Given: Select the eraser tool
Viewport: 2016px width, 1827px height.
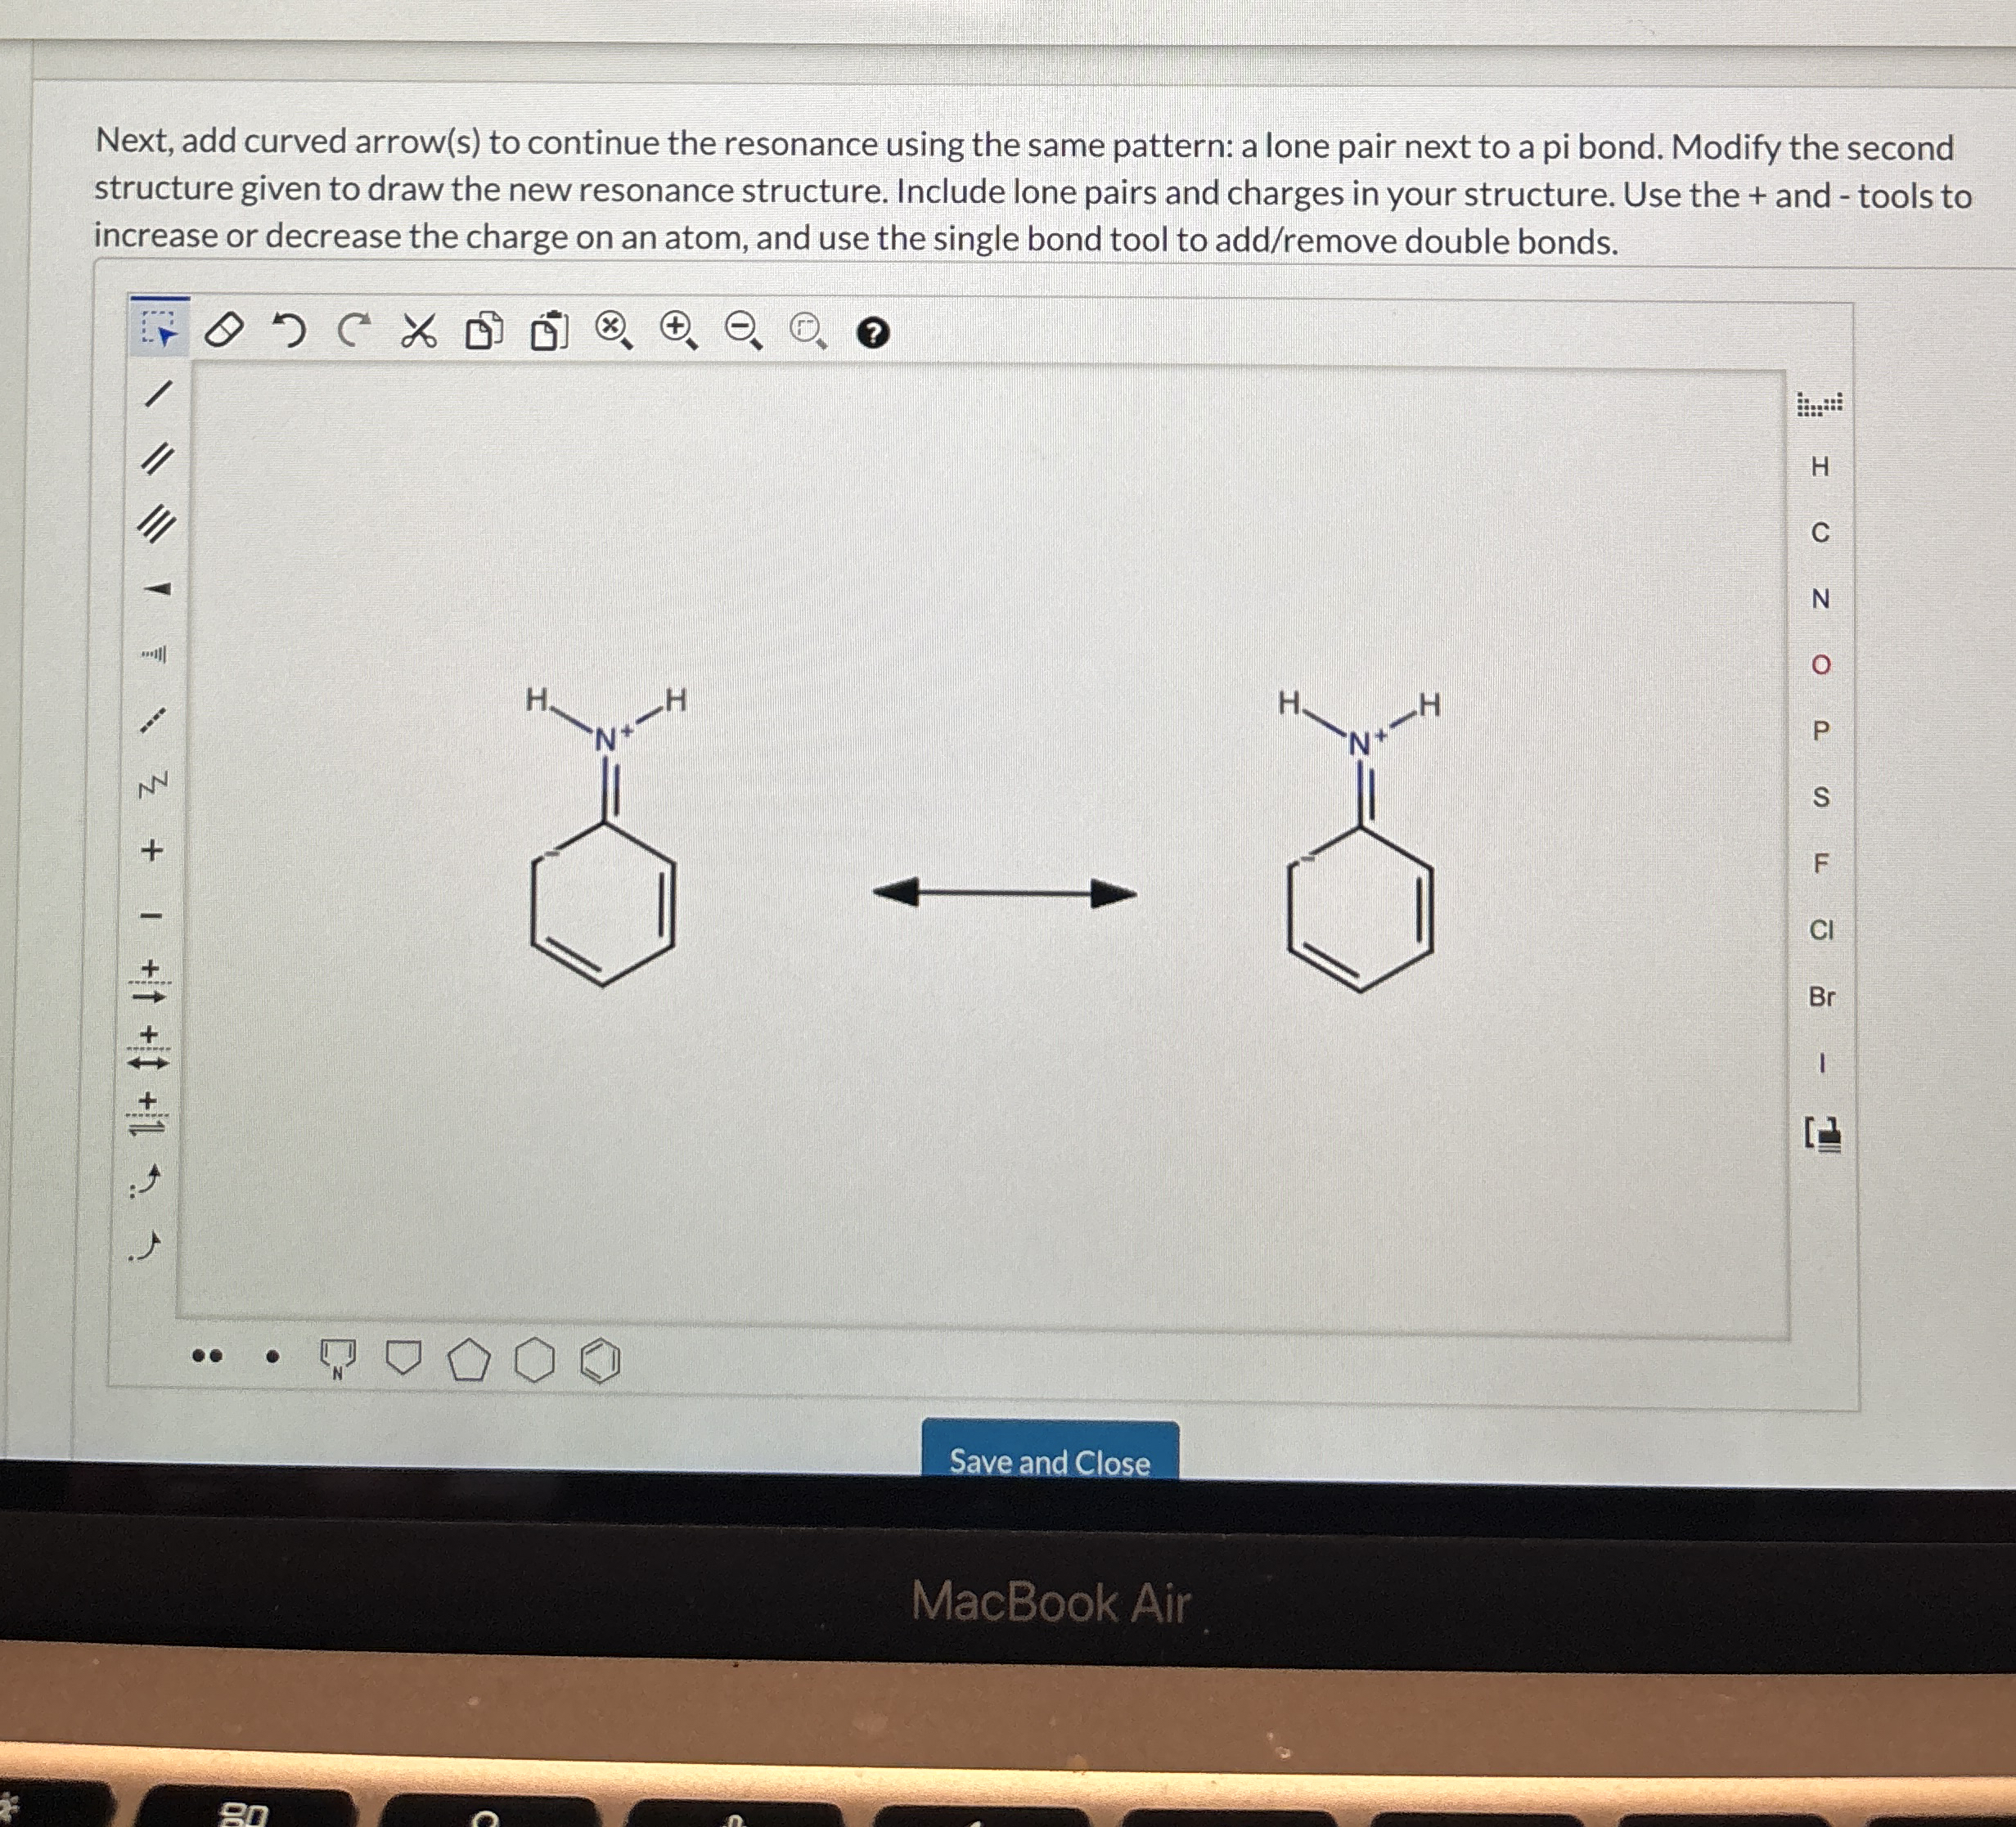Looking at the screenshot, I should [223, 329].
